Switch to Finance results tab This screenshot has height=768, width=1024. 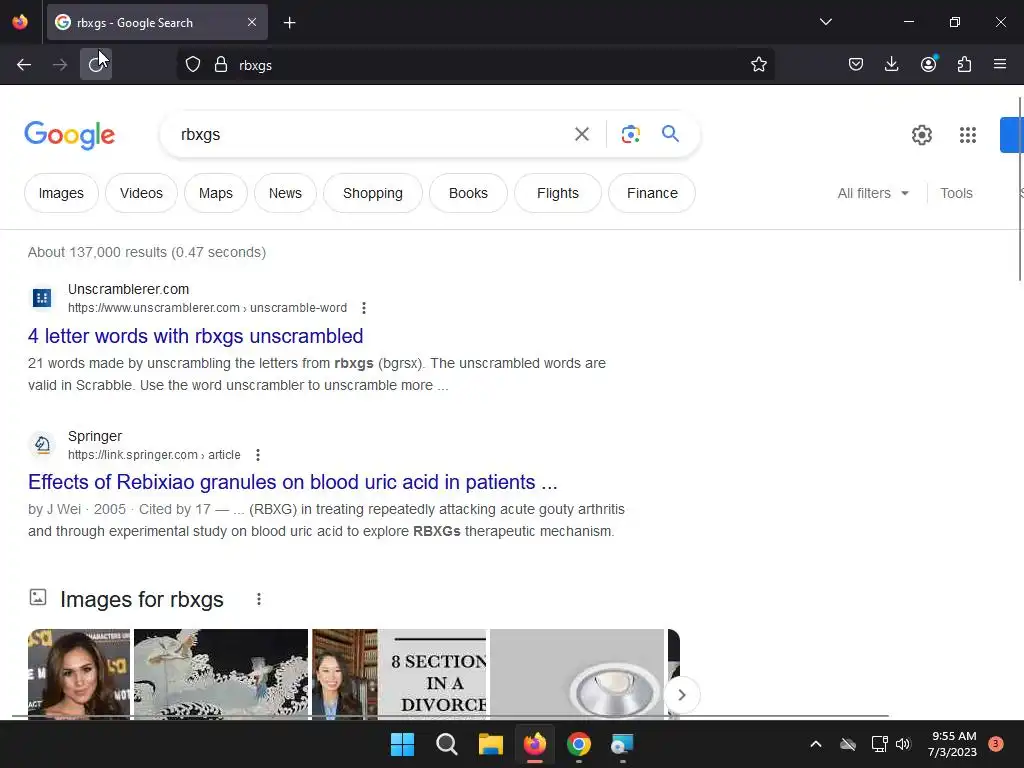pos(652,193)
